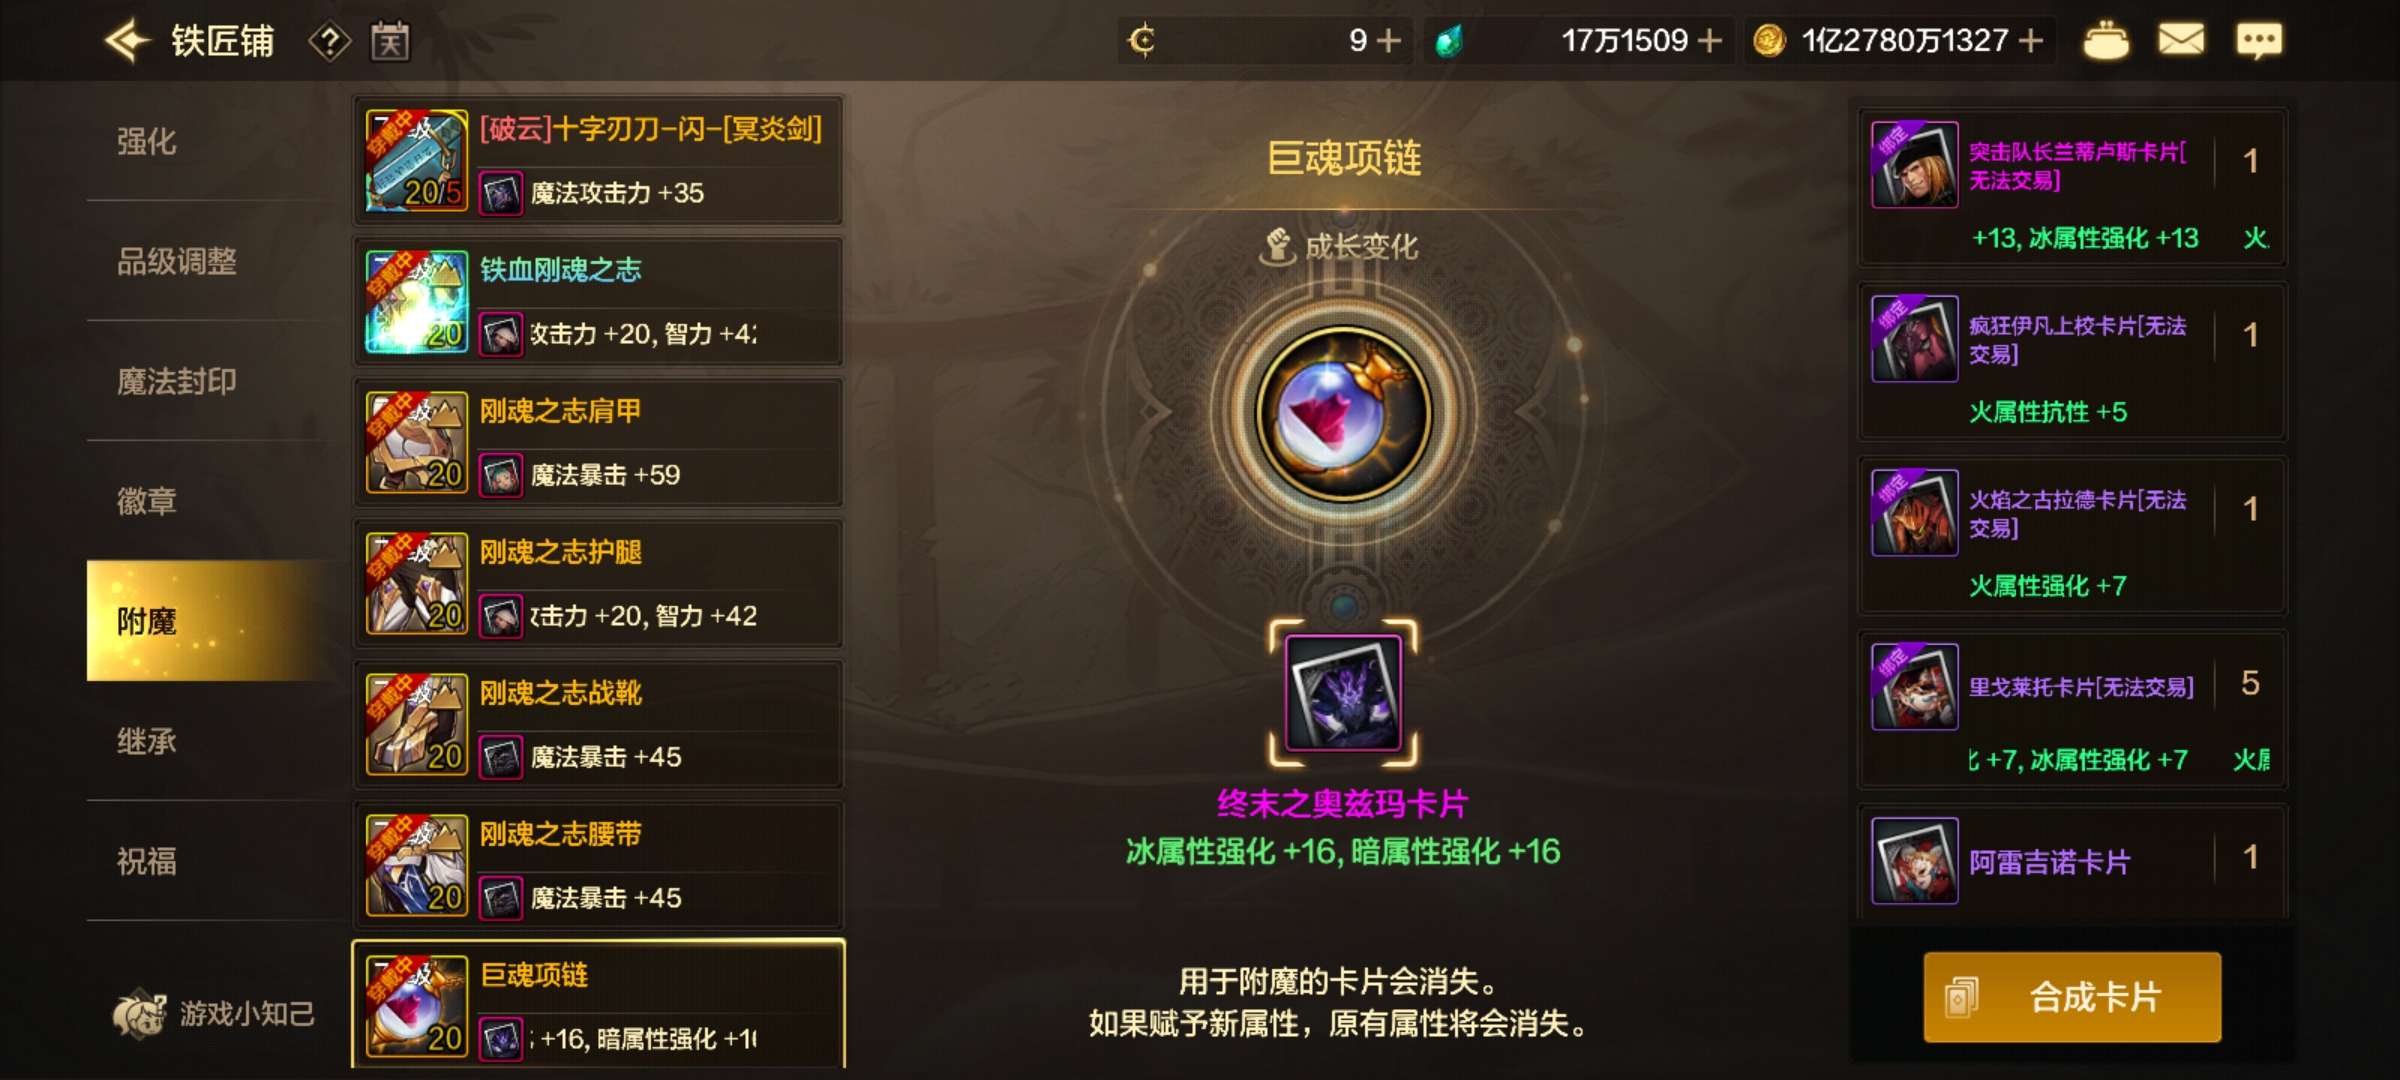This screenshot has width=2400, height=1080.
Task: Select the 铁血刚魂之志 equipment entry
Action: (x=598, y=302)
